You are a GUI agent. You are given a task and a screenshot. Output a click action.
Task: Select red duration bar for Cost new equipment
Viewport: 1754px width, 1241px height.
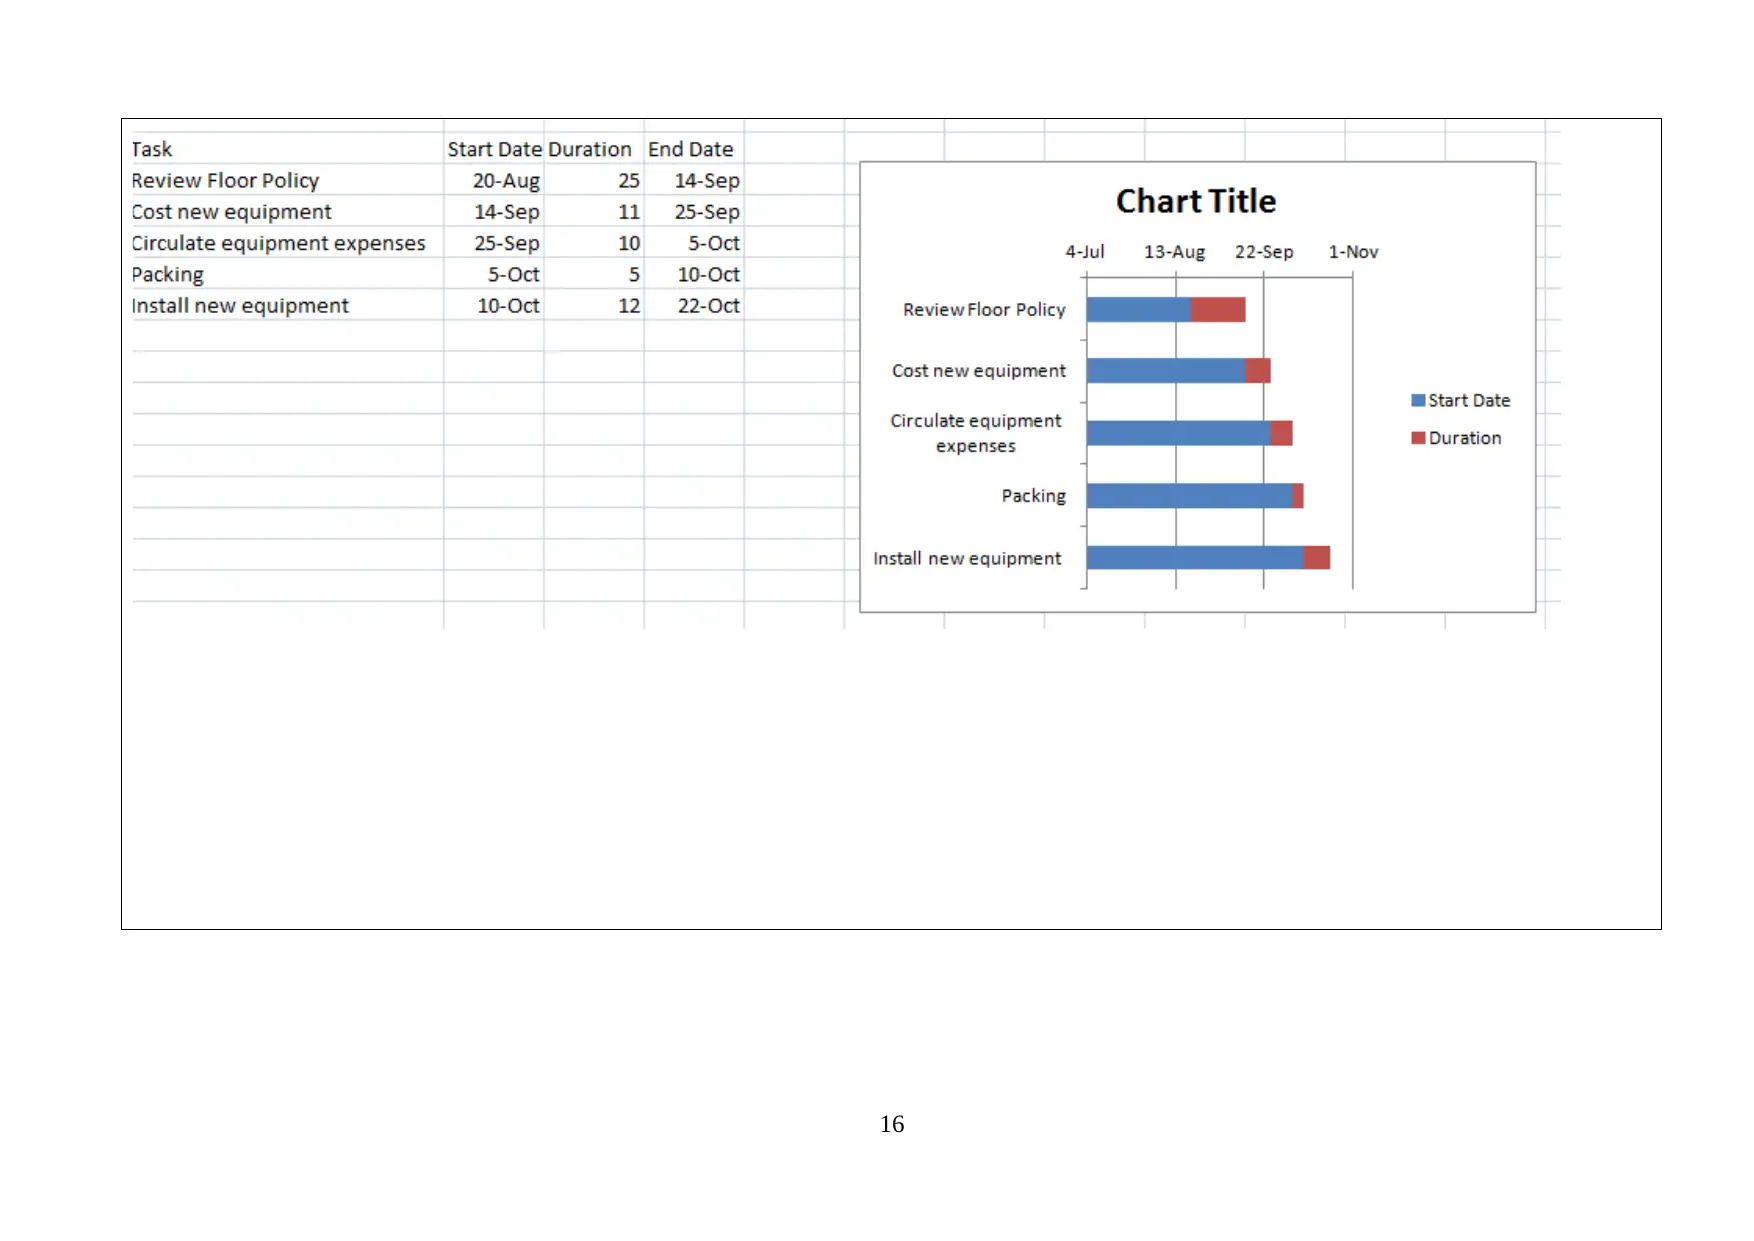1258,370
